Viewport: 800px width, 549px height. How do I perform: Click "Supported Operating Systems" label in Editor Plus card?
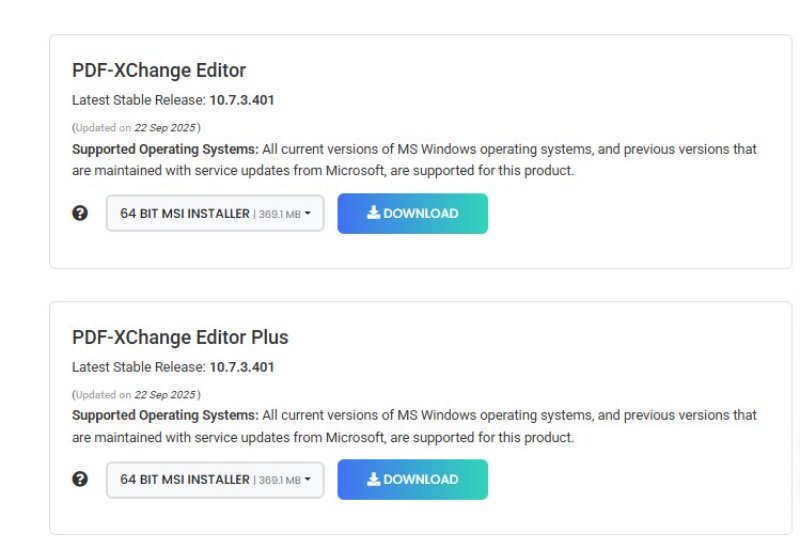(165, 415)
